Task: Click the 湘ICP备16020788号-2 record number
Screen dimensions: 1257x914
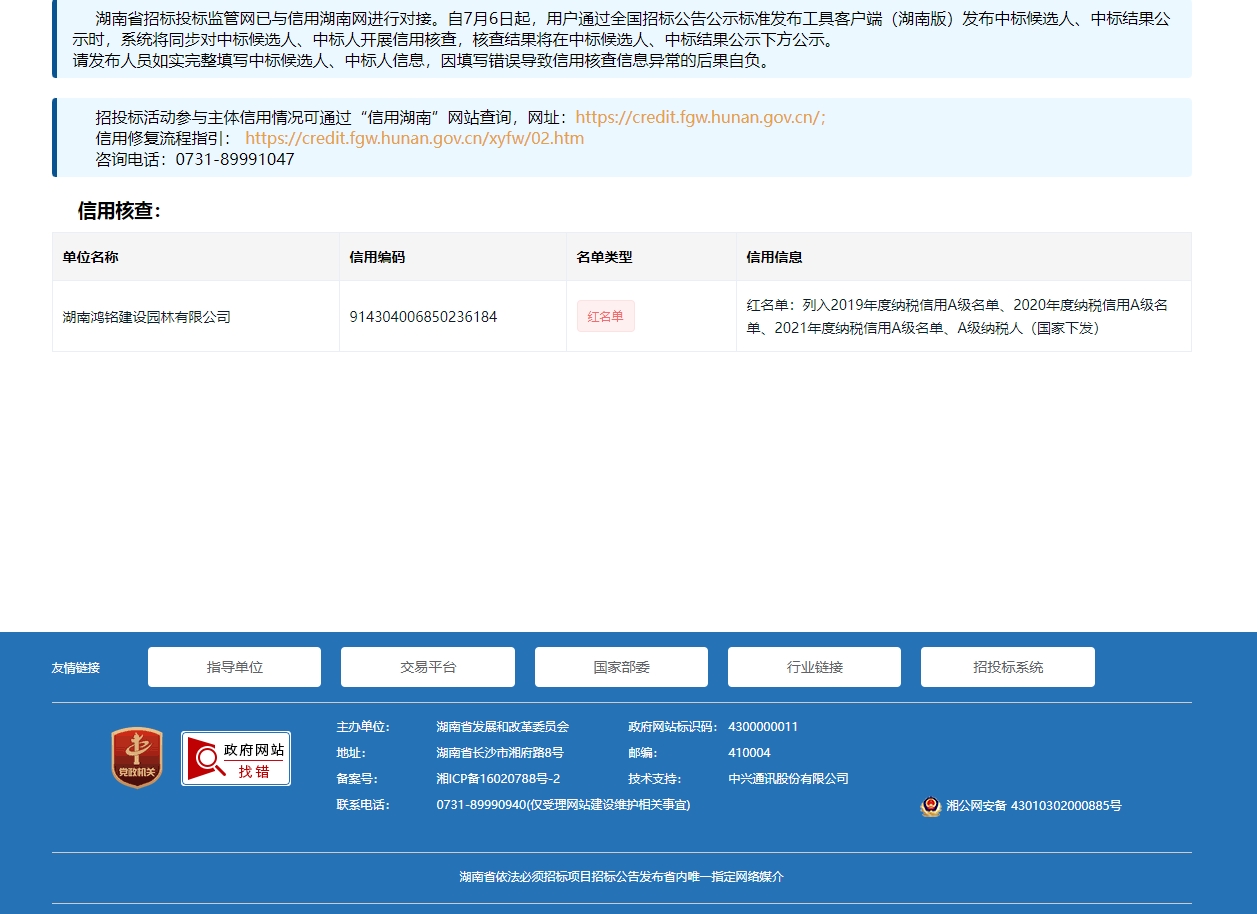Action: click(498, 779)
